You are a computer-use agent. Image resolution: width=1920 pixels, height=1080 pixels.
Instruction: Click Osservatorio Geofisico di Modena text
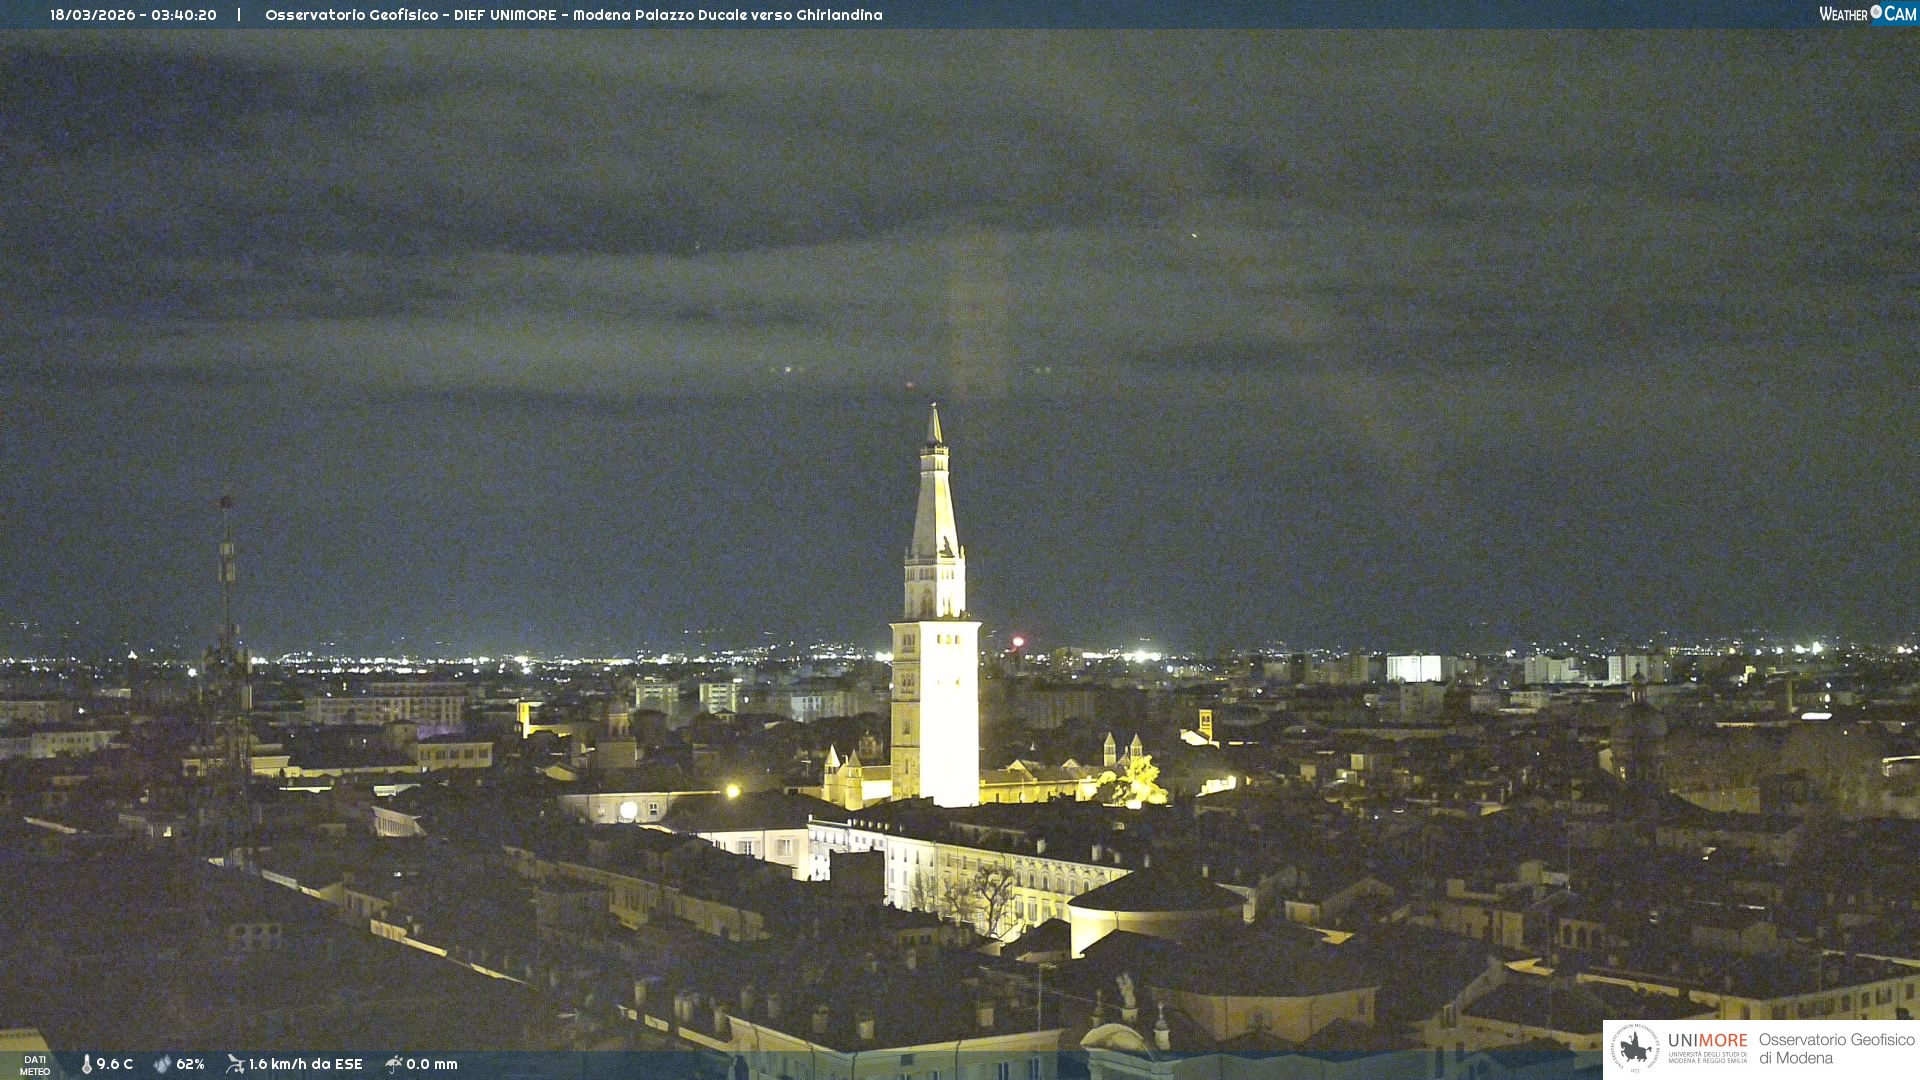tap(1836, 1049)
